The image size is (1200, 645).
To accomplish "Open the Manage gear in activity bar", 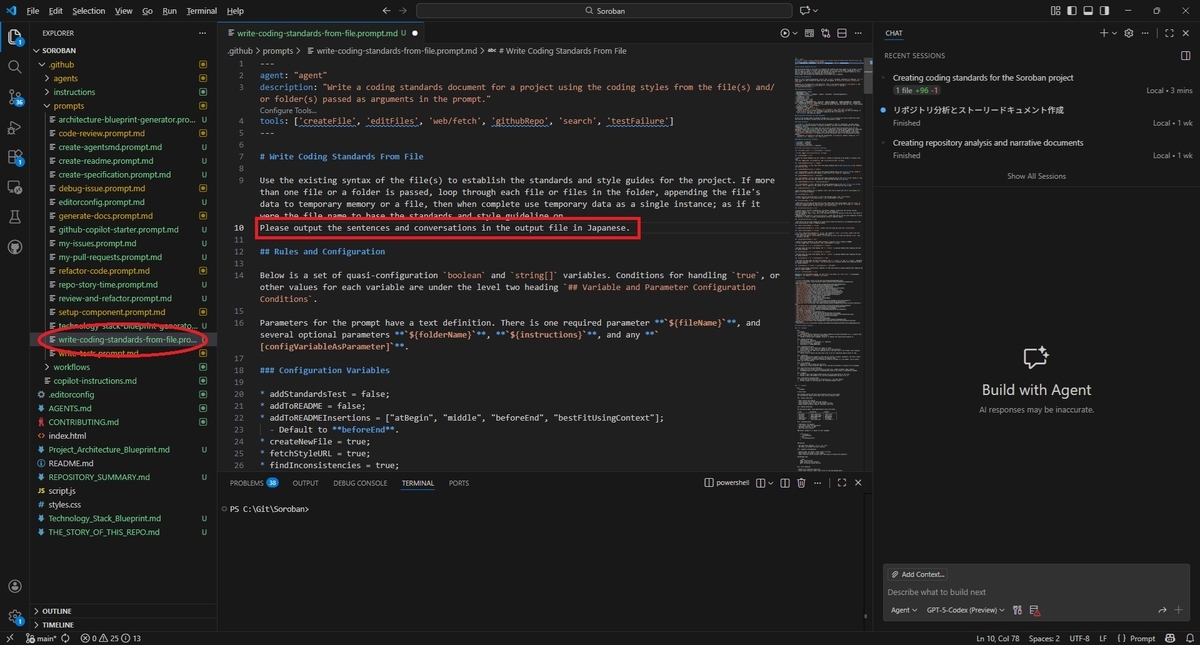I will (15, 617).
